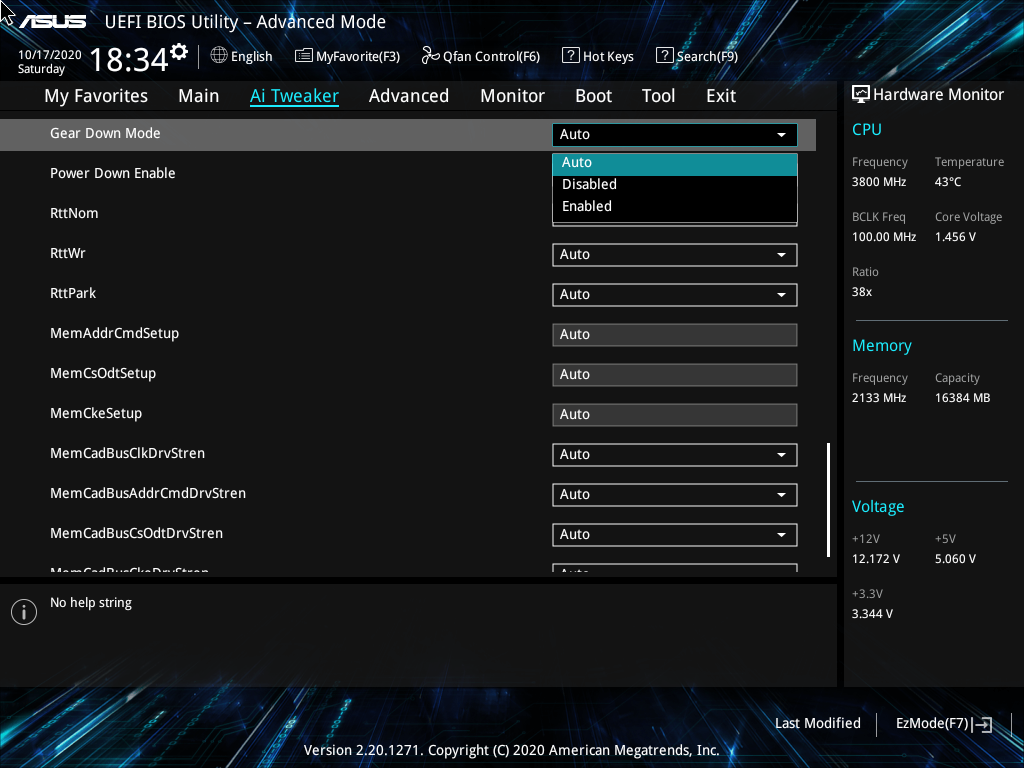Select the MemCkeSetup label
This screenshot has height=768, width=1024.
tap(96, 413)
